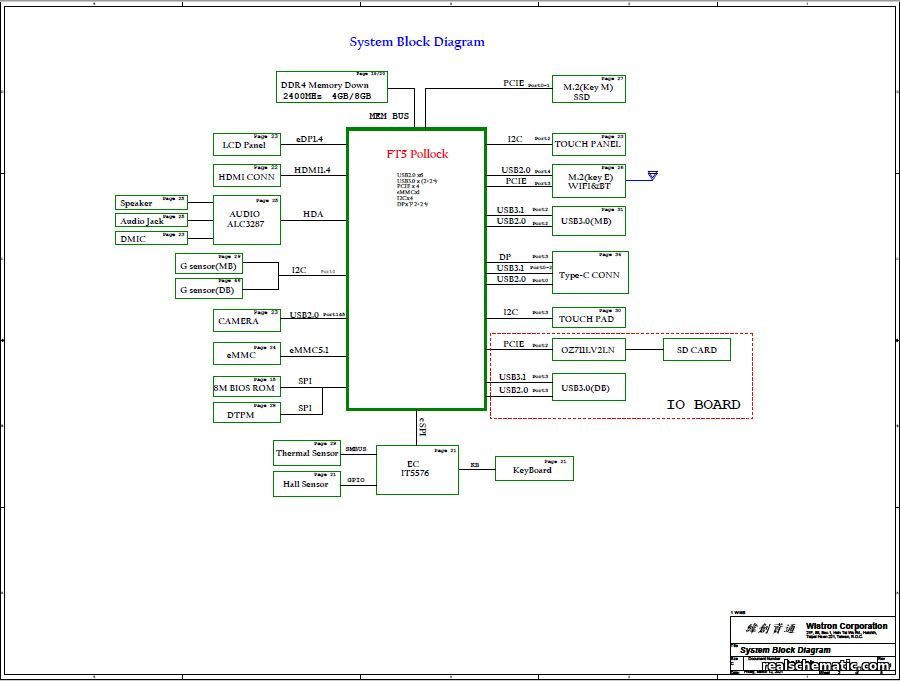Click the System Block Diagram title heading
Screen dimensions: 900x681
pyautogui.click(x=417, y=42)
